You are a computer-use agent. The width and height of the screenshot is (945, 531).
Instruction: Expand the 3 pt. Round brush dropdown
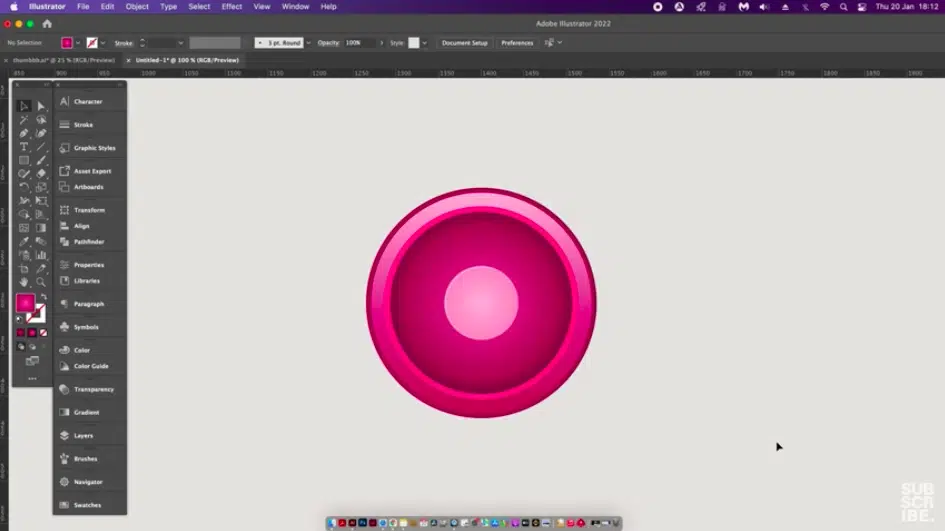pyautogui.click(x=309, y=43)
